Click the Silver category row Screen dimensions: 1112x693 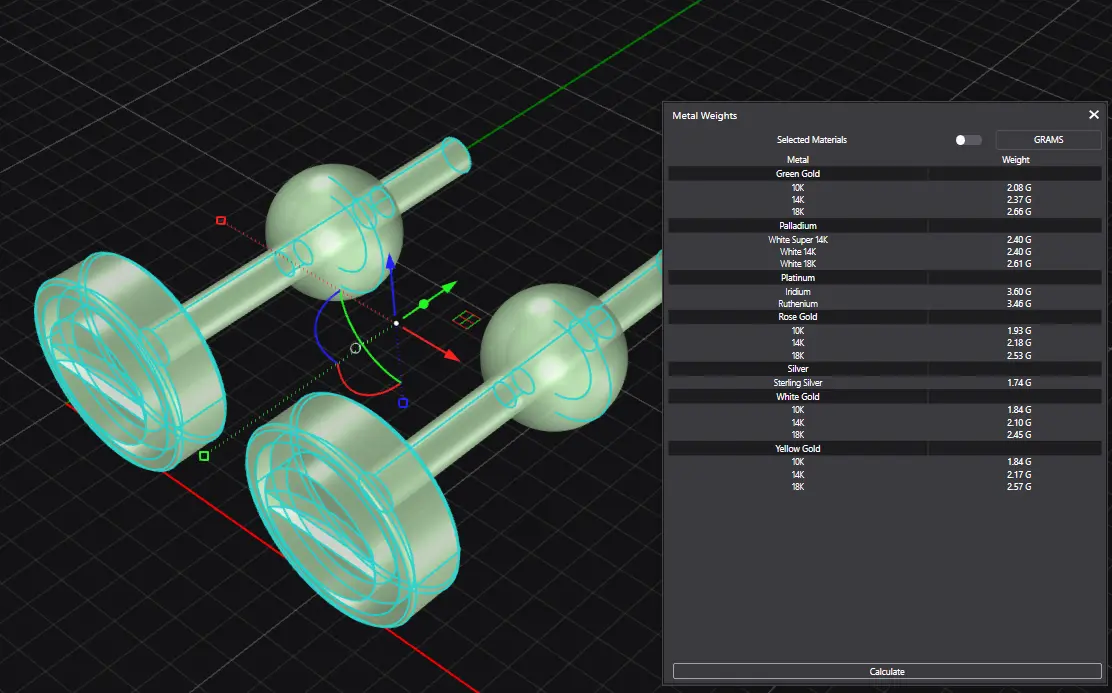(884, 369)
